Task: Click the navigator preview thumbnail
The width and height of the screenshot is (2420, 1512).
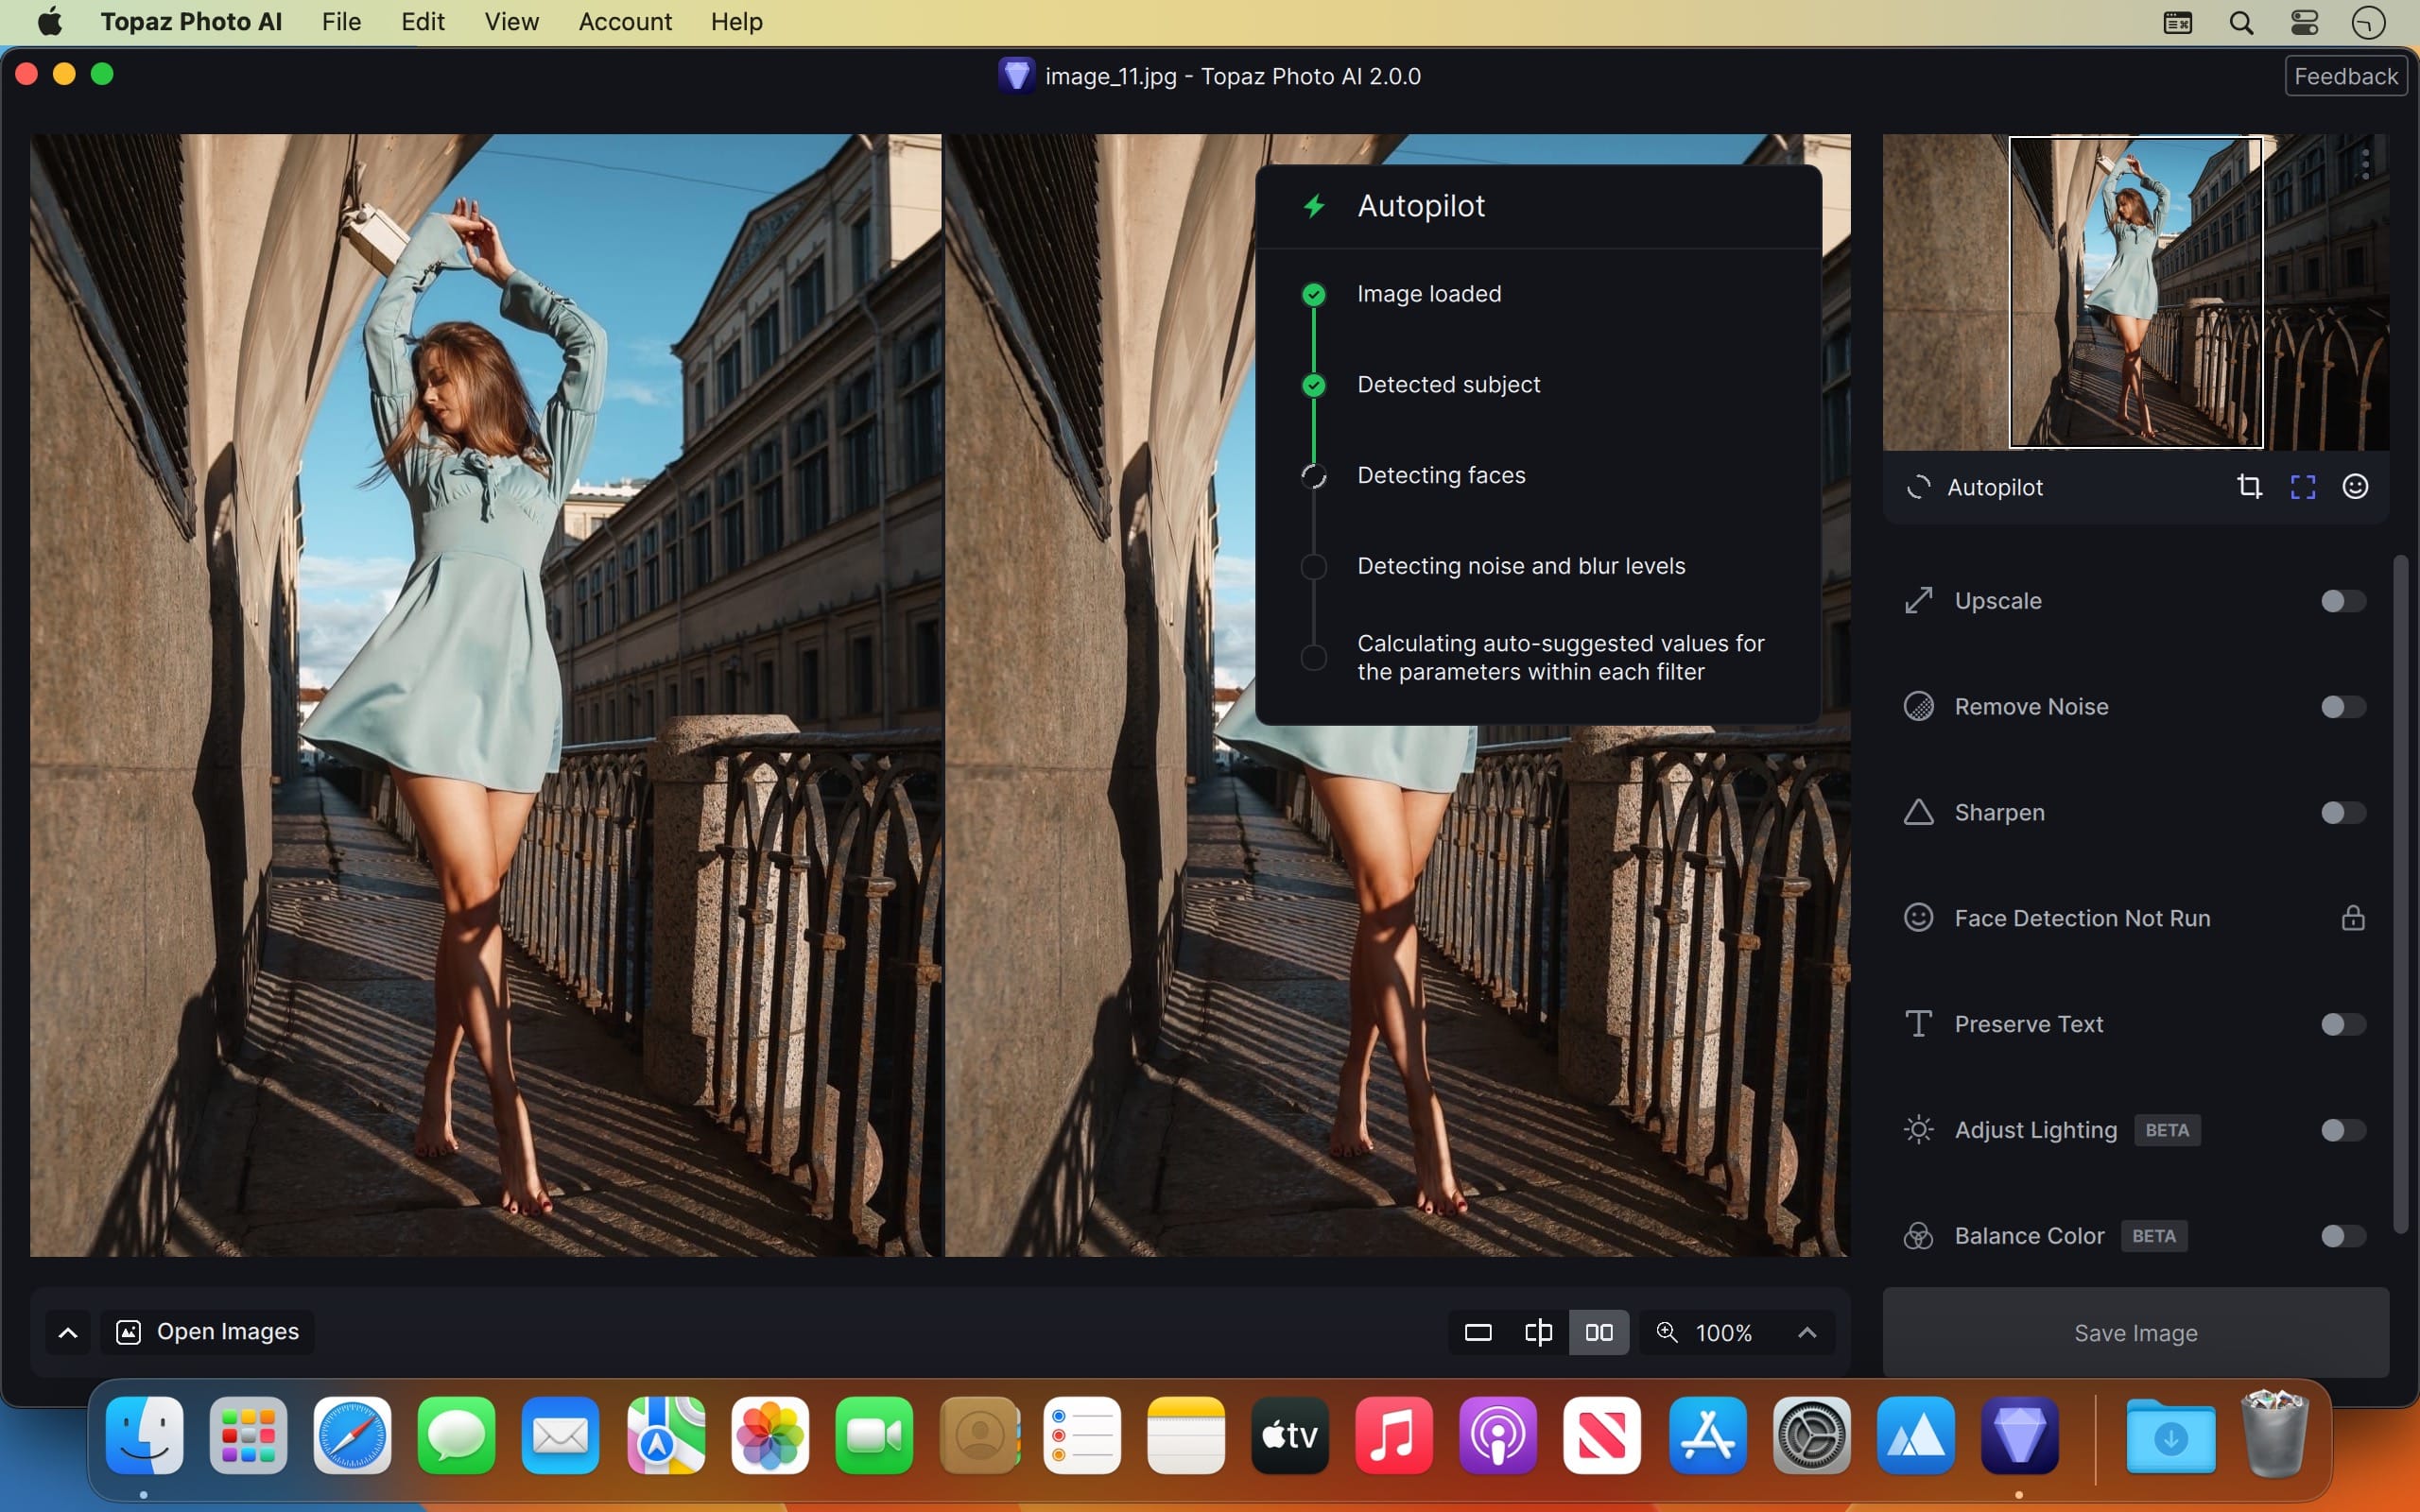Action: tap(2135, 292)
